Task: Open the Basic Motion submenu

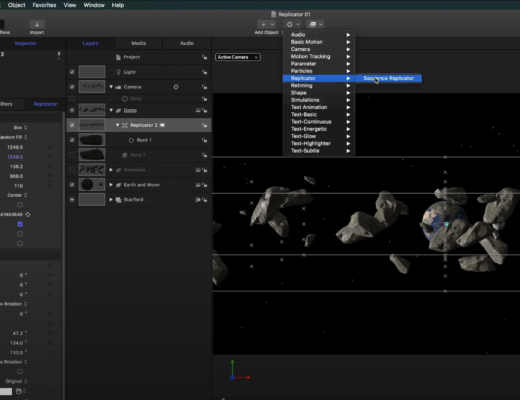Action: (x=319, y=42)
